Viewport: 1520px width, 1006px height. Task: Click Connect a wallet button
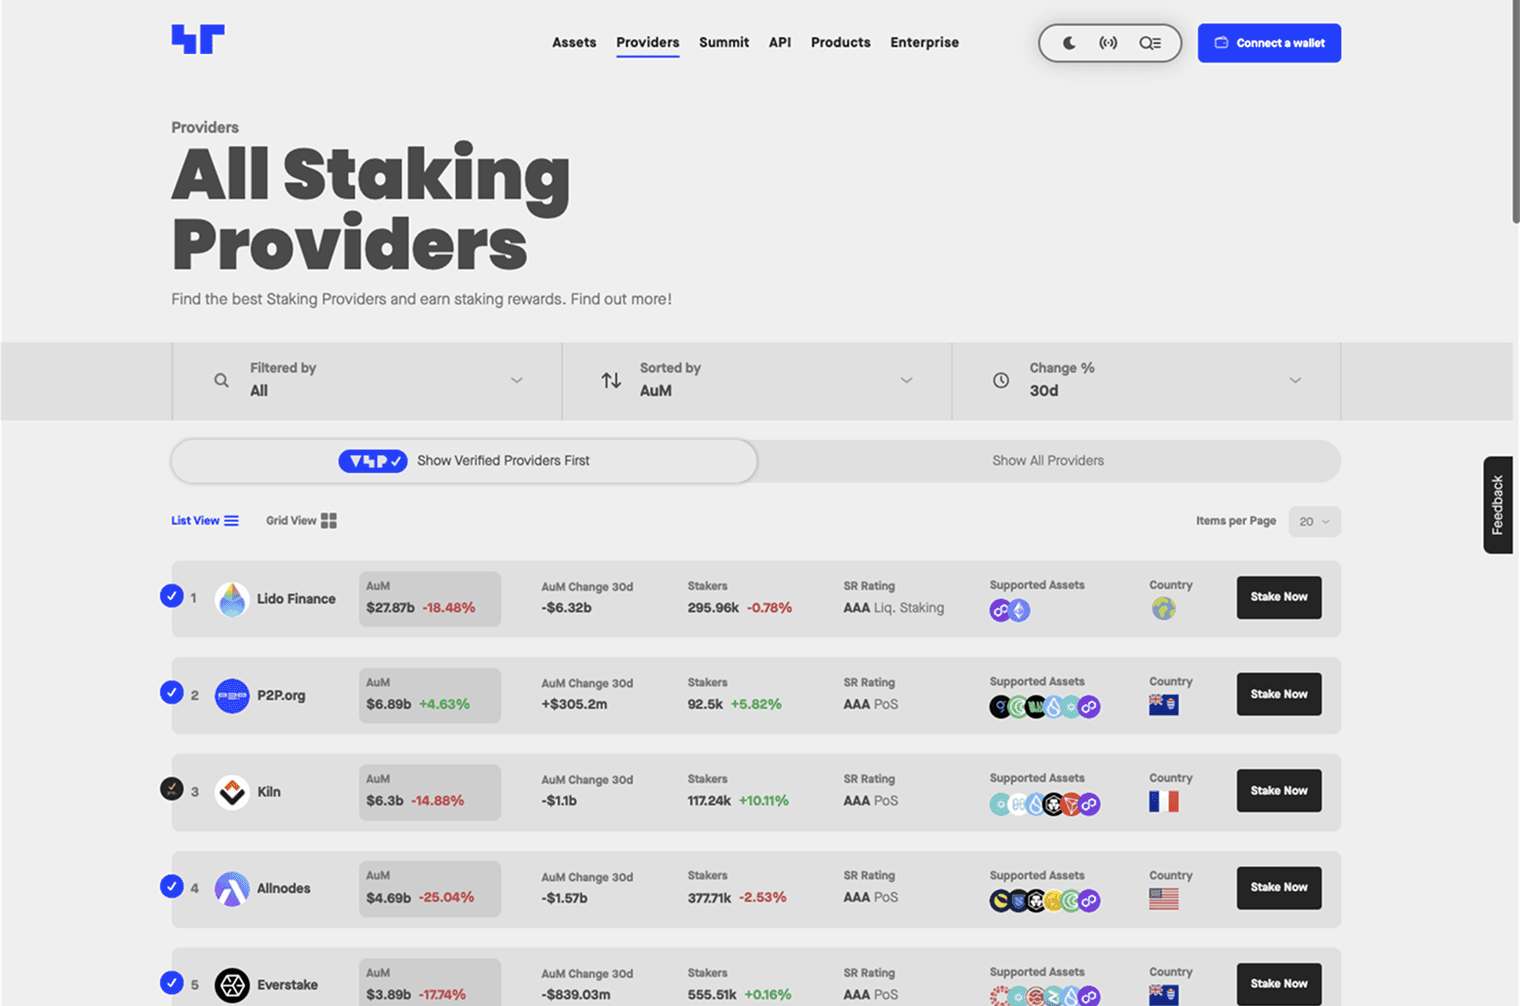coord(1269,43)
